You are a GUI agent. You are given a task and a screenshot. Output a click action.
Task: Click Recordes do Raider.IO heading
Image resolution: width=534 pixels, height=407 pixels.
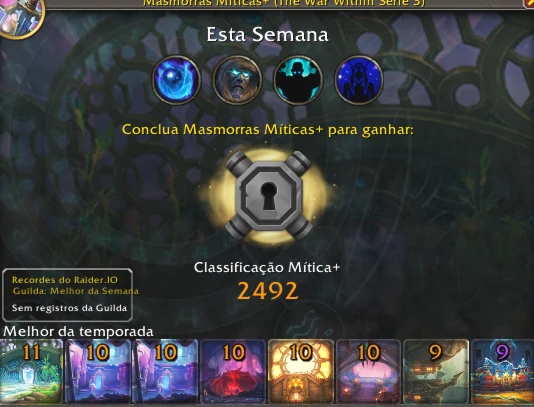[65, 280]
